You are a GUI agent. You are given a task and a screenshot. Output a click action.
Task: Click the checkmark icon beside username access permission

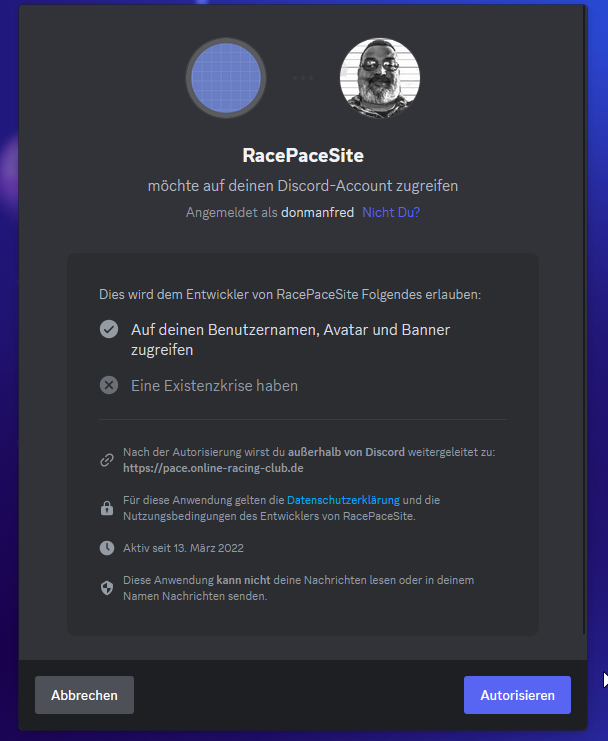click(x=109, y=329)
